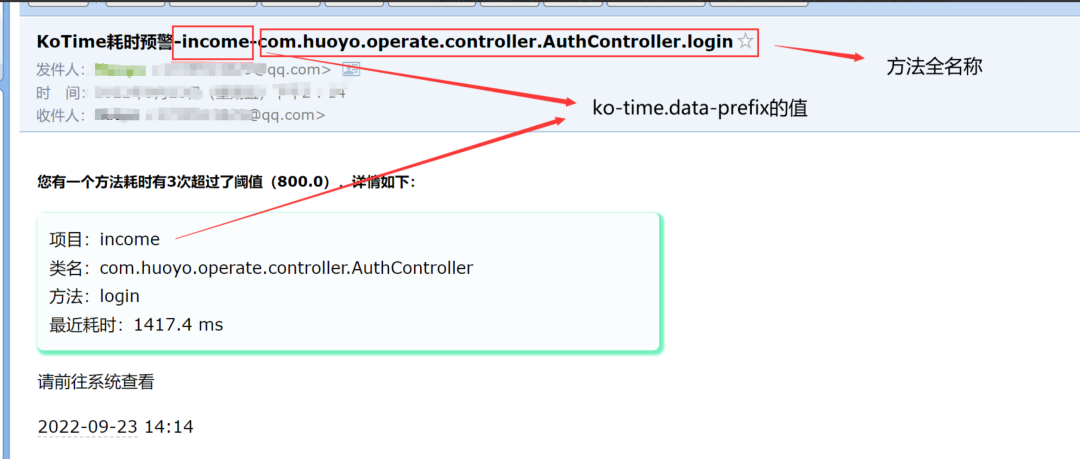This screenshot has width=1080, height=459.
Task: Click the blurred 时间 value in header
Action: click(220, 92)
